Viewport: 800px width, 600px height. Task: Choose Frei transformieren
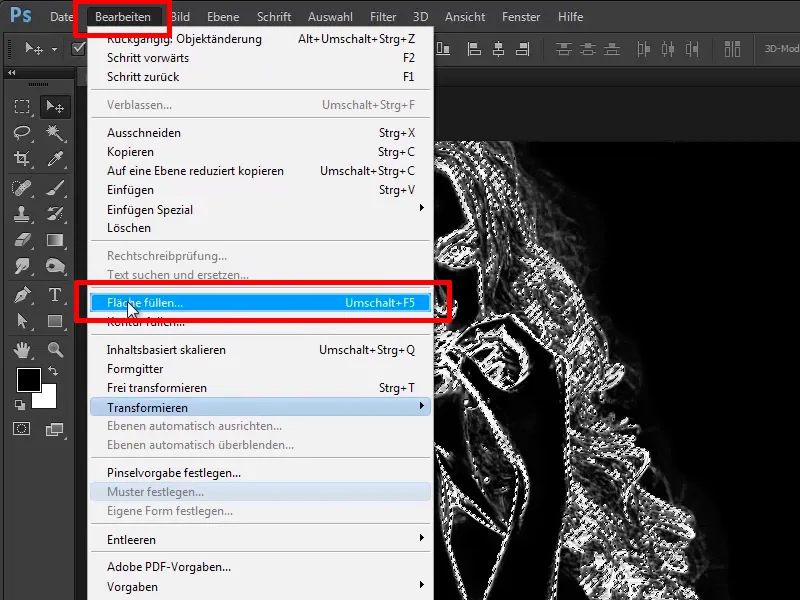pyautogui.click(x=260, y=388)
